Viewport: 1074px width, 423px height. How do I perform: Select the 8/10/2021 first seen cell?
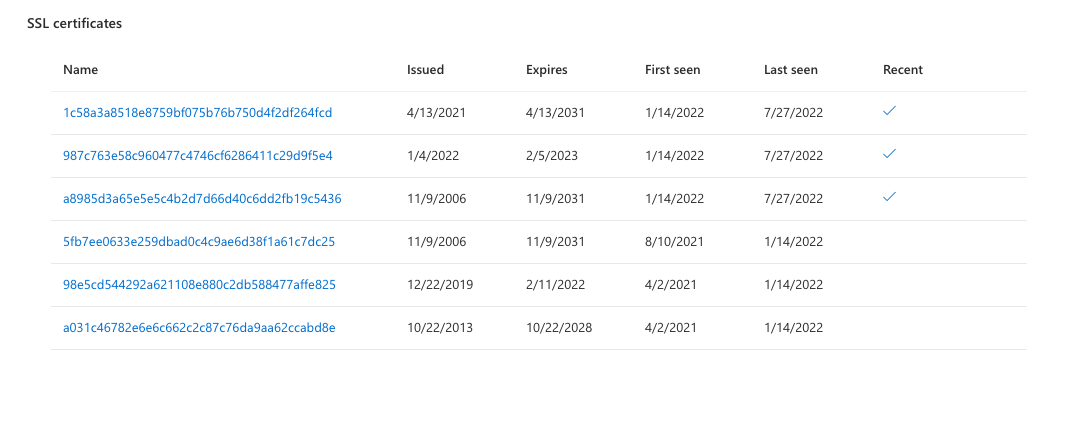click(x=674, y=241)
